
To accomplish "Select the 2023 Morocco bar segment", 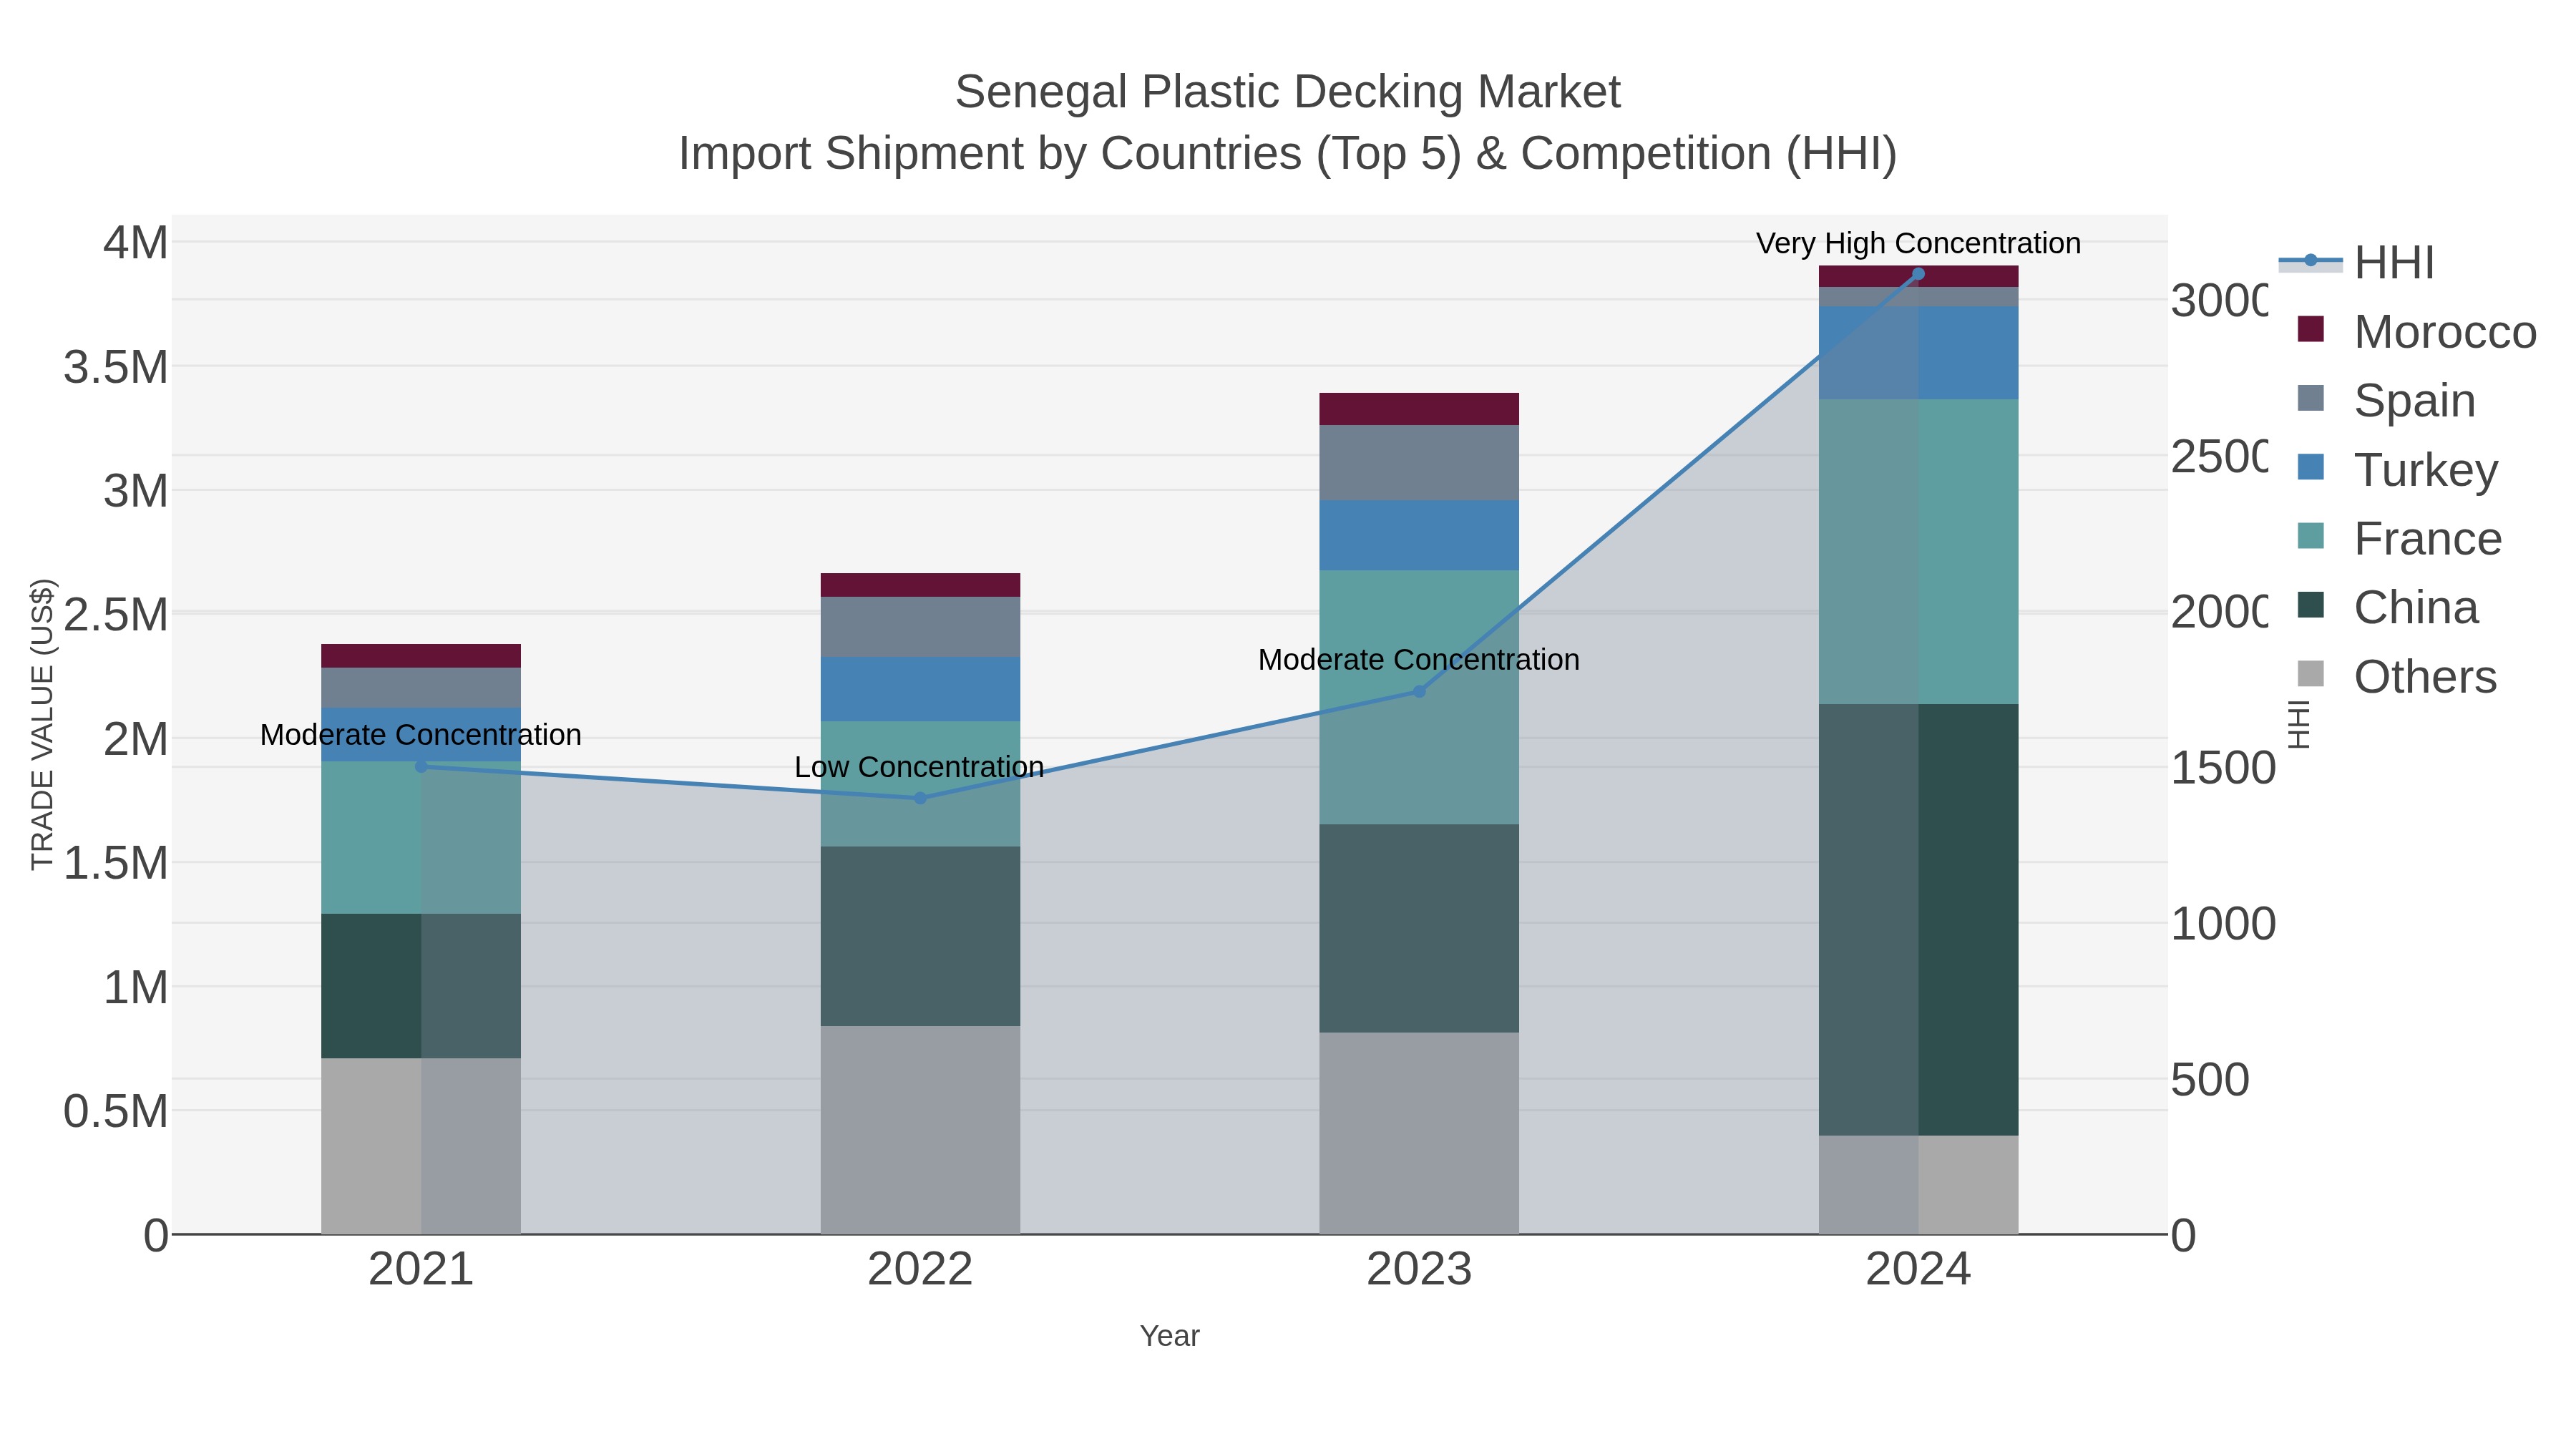I will (1419, 409).
